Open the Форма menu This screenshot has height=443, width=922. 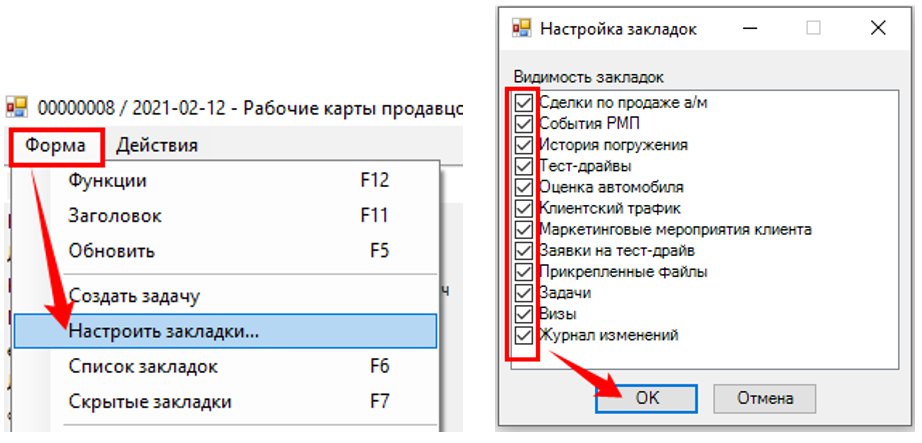(x=57, y=145)
